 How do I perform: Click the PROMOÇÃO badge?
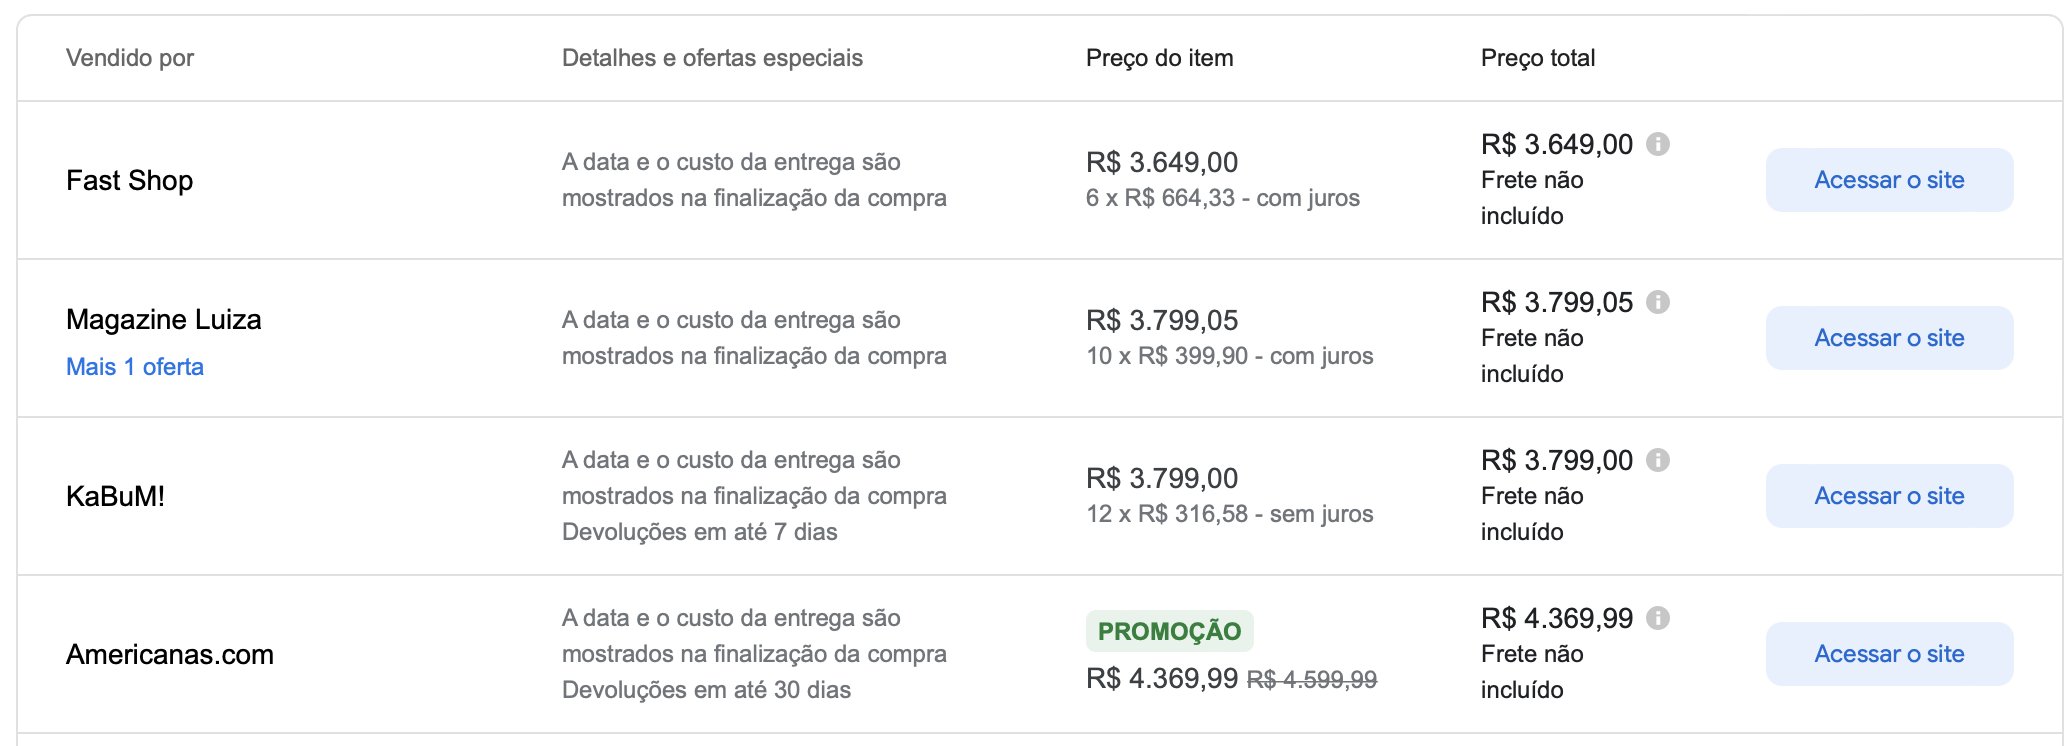(x=1169, y=631)
